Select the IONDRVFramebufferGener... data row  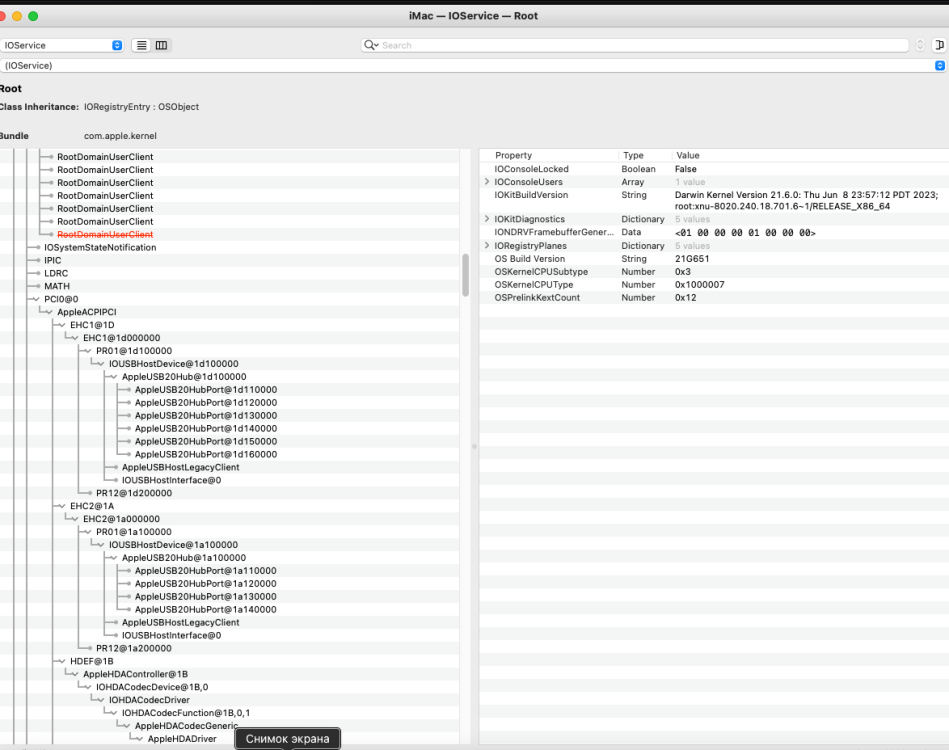pyautogui.click(x=714, y=232)
